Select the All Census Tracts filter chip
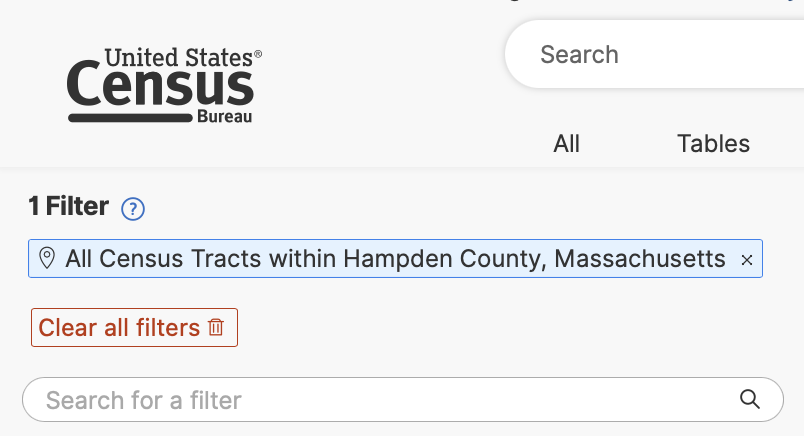 coord(395,259)
